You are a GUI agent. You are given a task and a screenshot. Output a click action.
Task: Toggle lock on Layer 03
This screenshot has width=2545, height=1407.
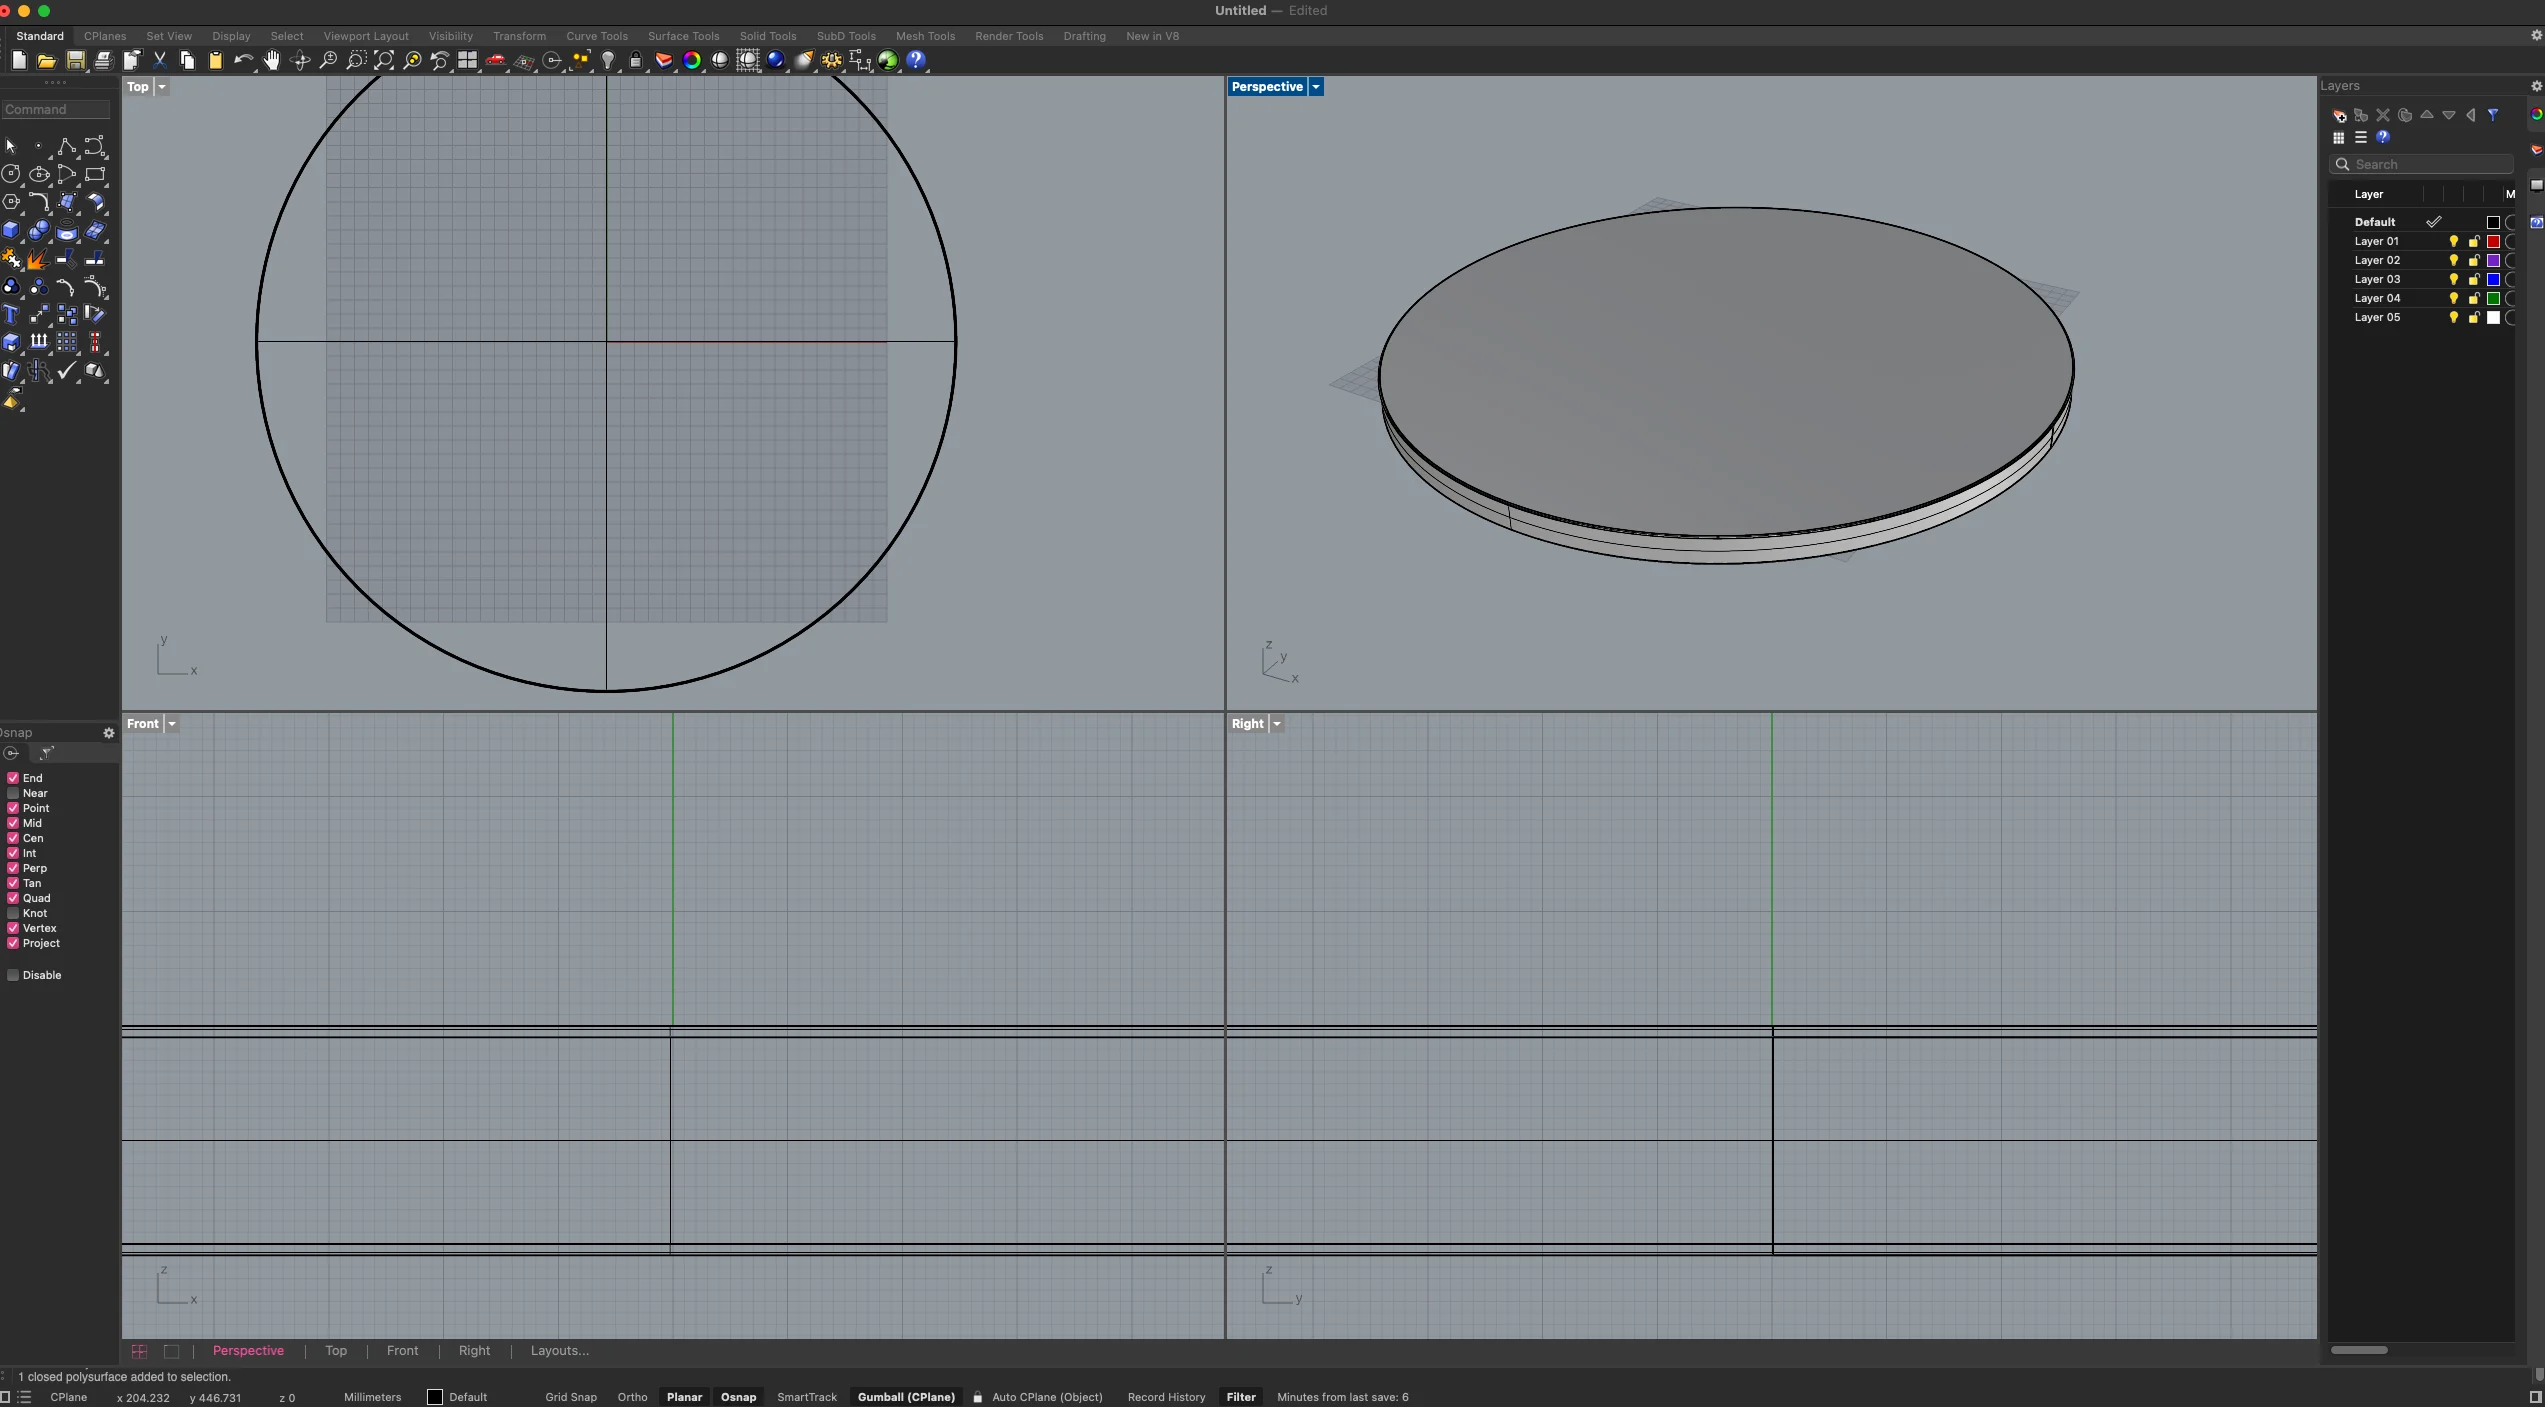2474,279
